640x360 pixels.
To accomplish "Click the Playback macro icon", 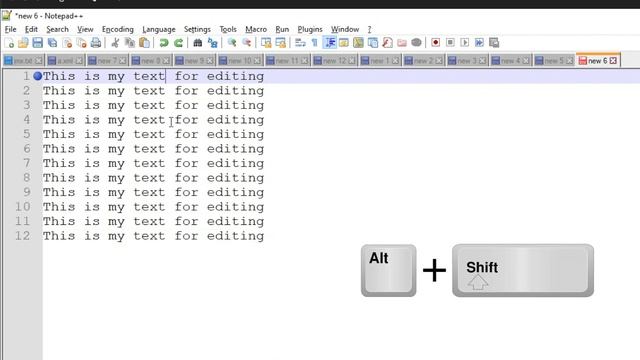I will pos(464,42).
